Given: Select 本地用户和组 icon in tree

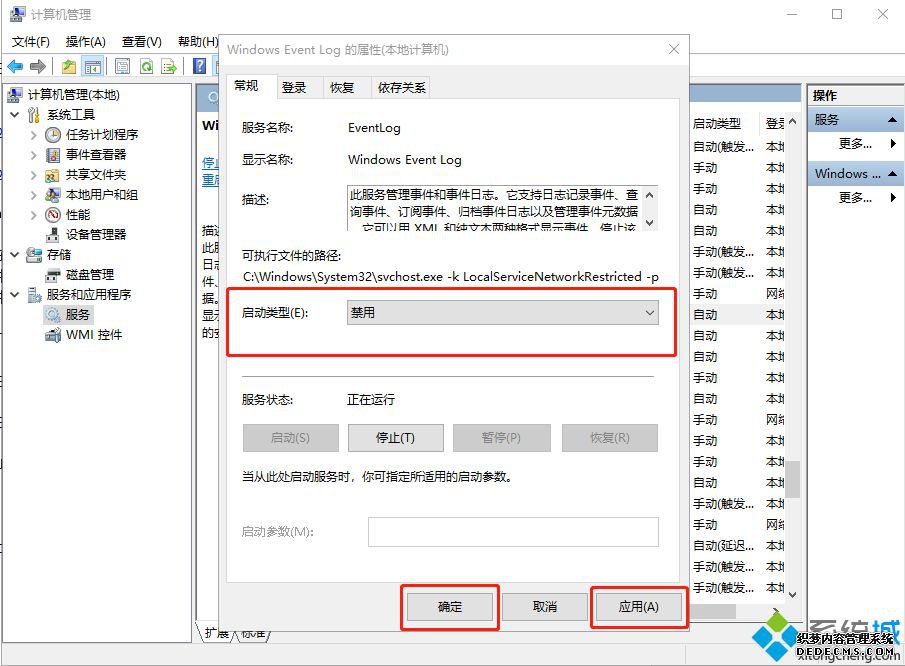Looking at the screenshot, I should click(53, 194).
